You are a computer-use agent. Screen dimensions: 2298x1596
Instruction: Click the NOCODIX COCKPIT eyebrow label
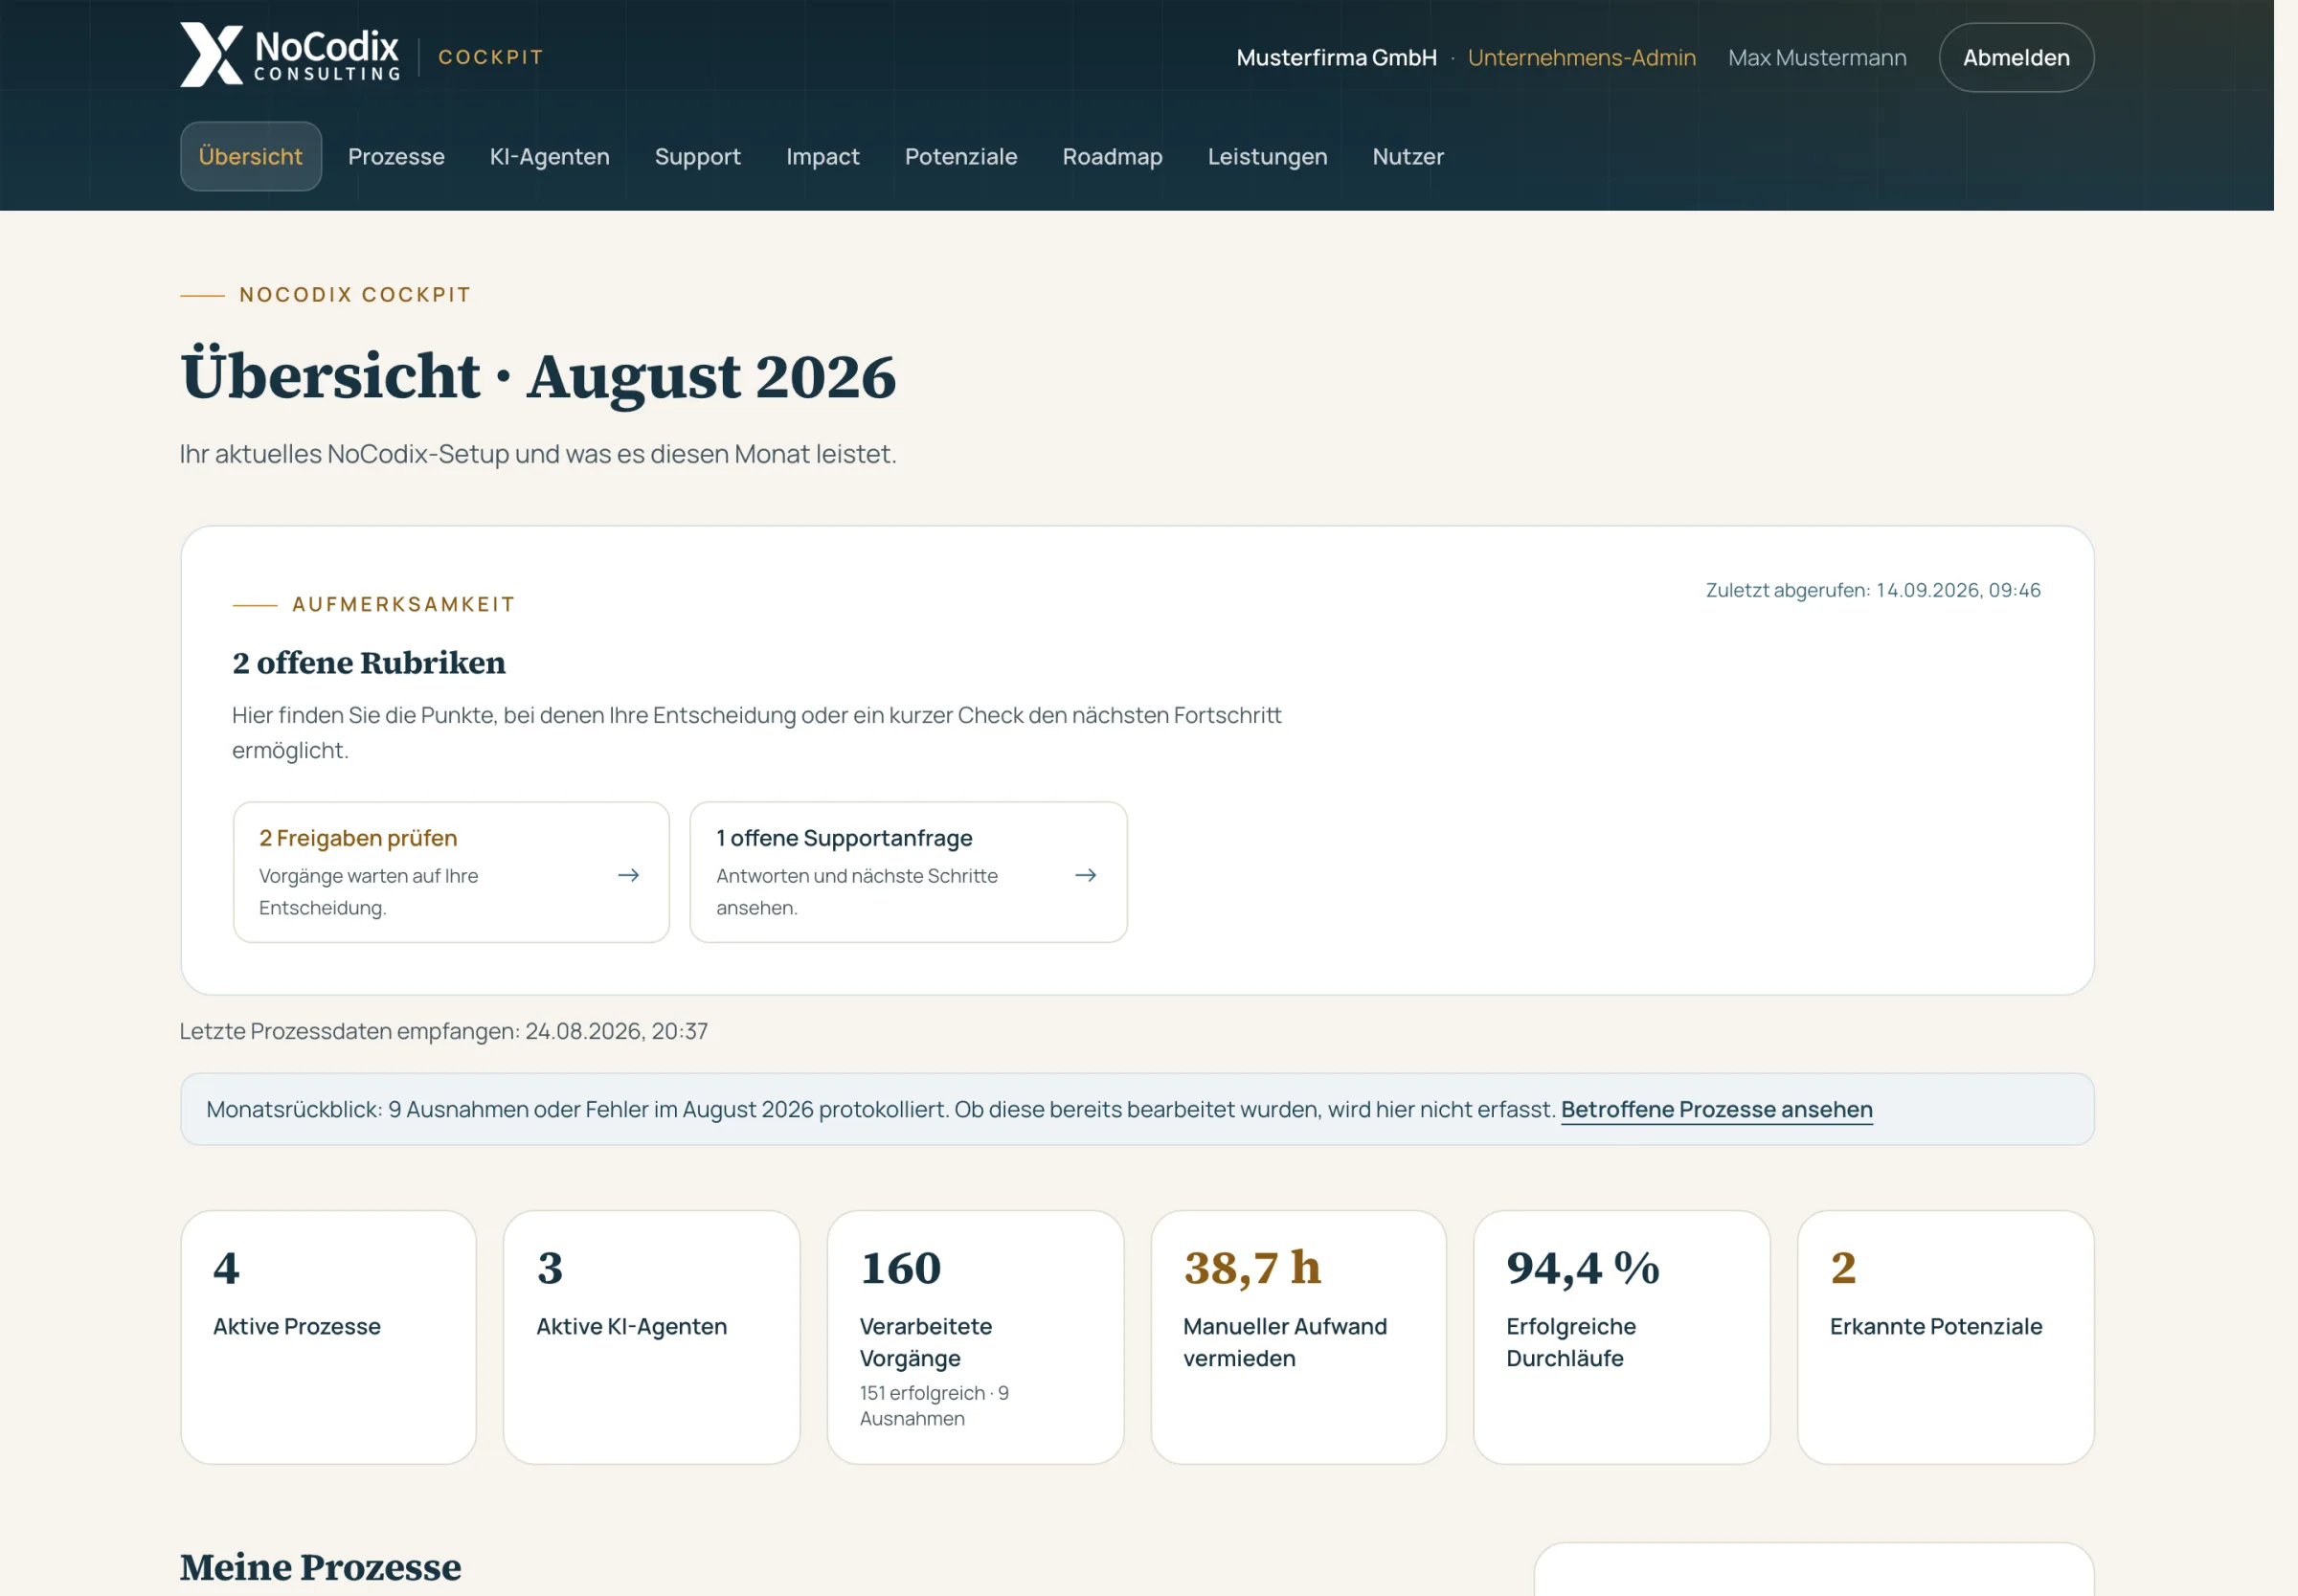click(355, 295)
